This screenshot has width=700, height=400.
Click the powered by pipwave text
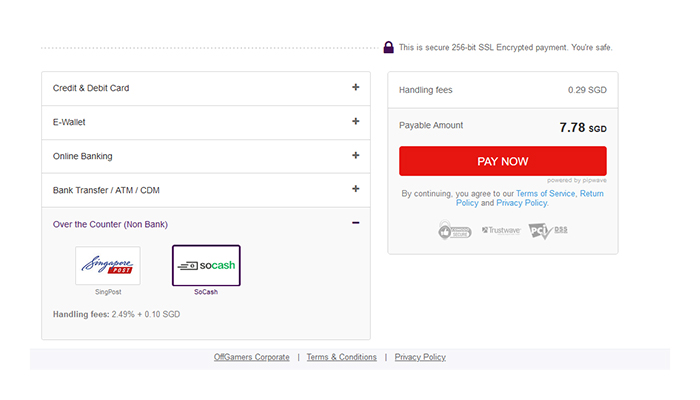click(x=577, y=180)
